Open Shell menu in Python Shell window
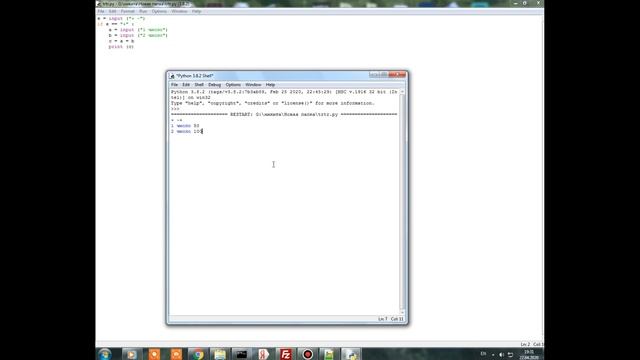Viewport: 640px width, 360px height. click(199, 85)
